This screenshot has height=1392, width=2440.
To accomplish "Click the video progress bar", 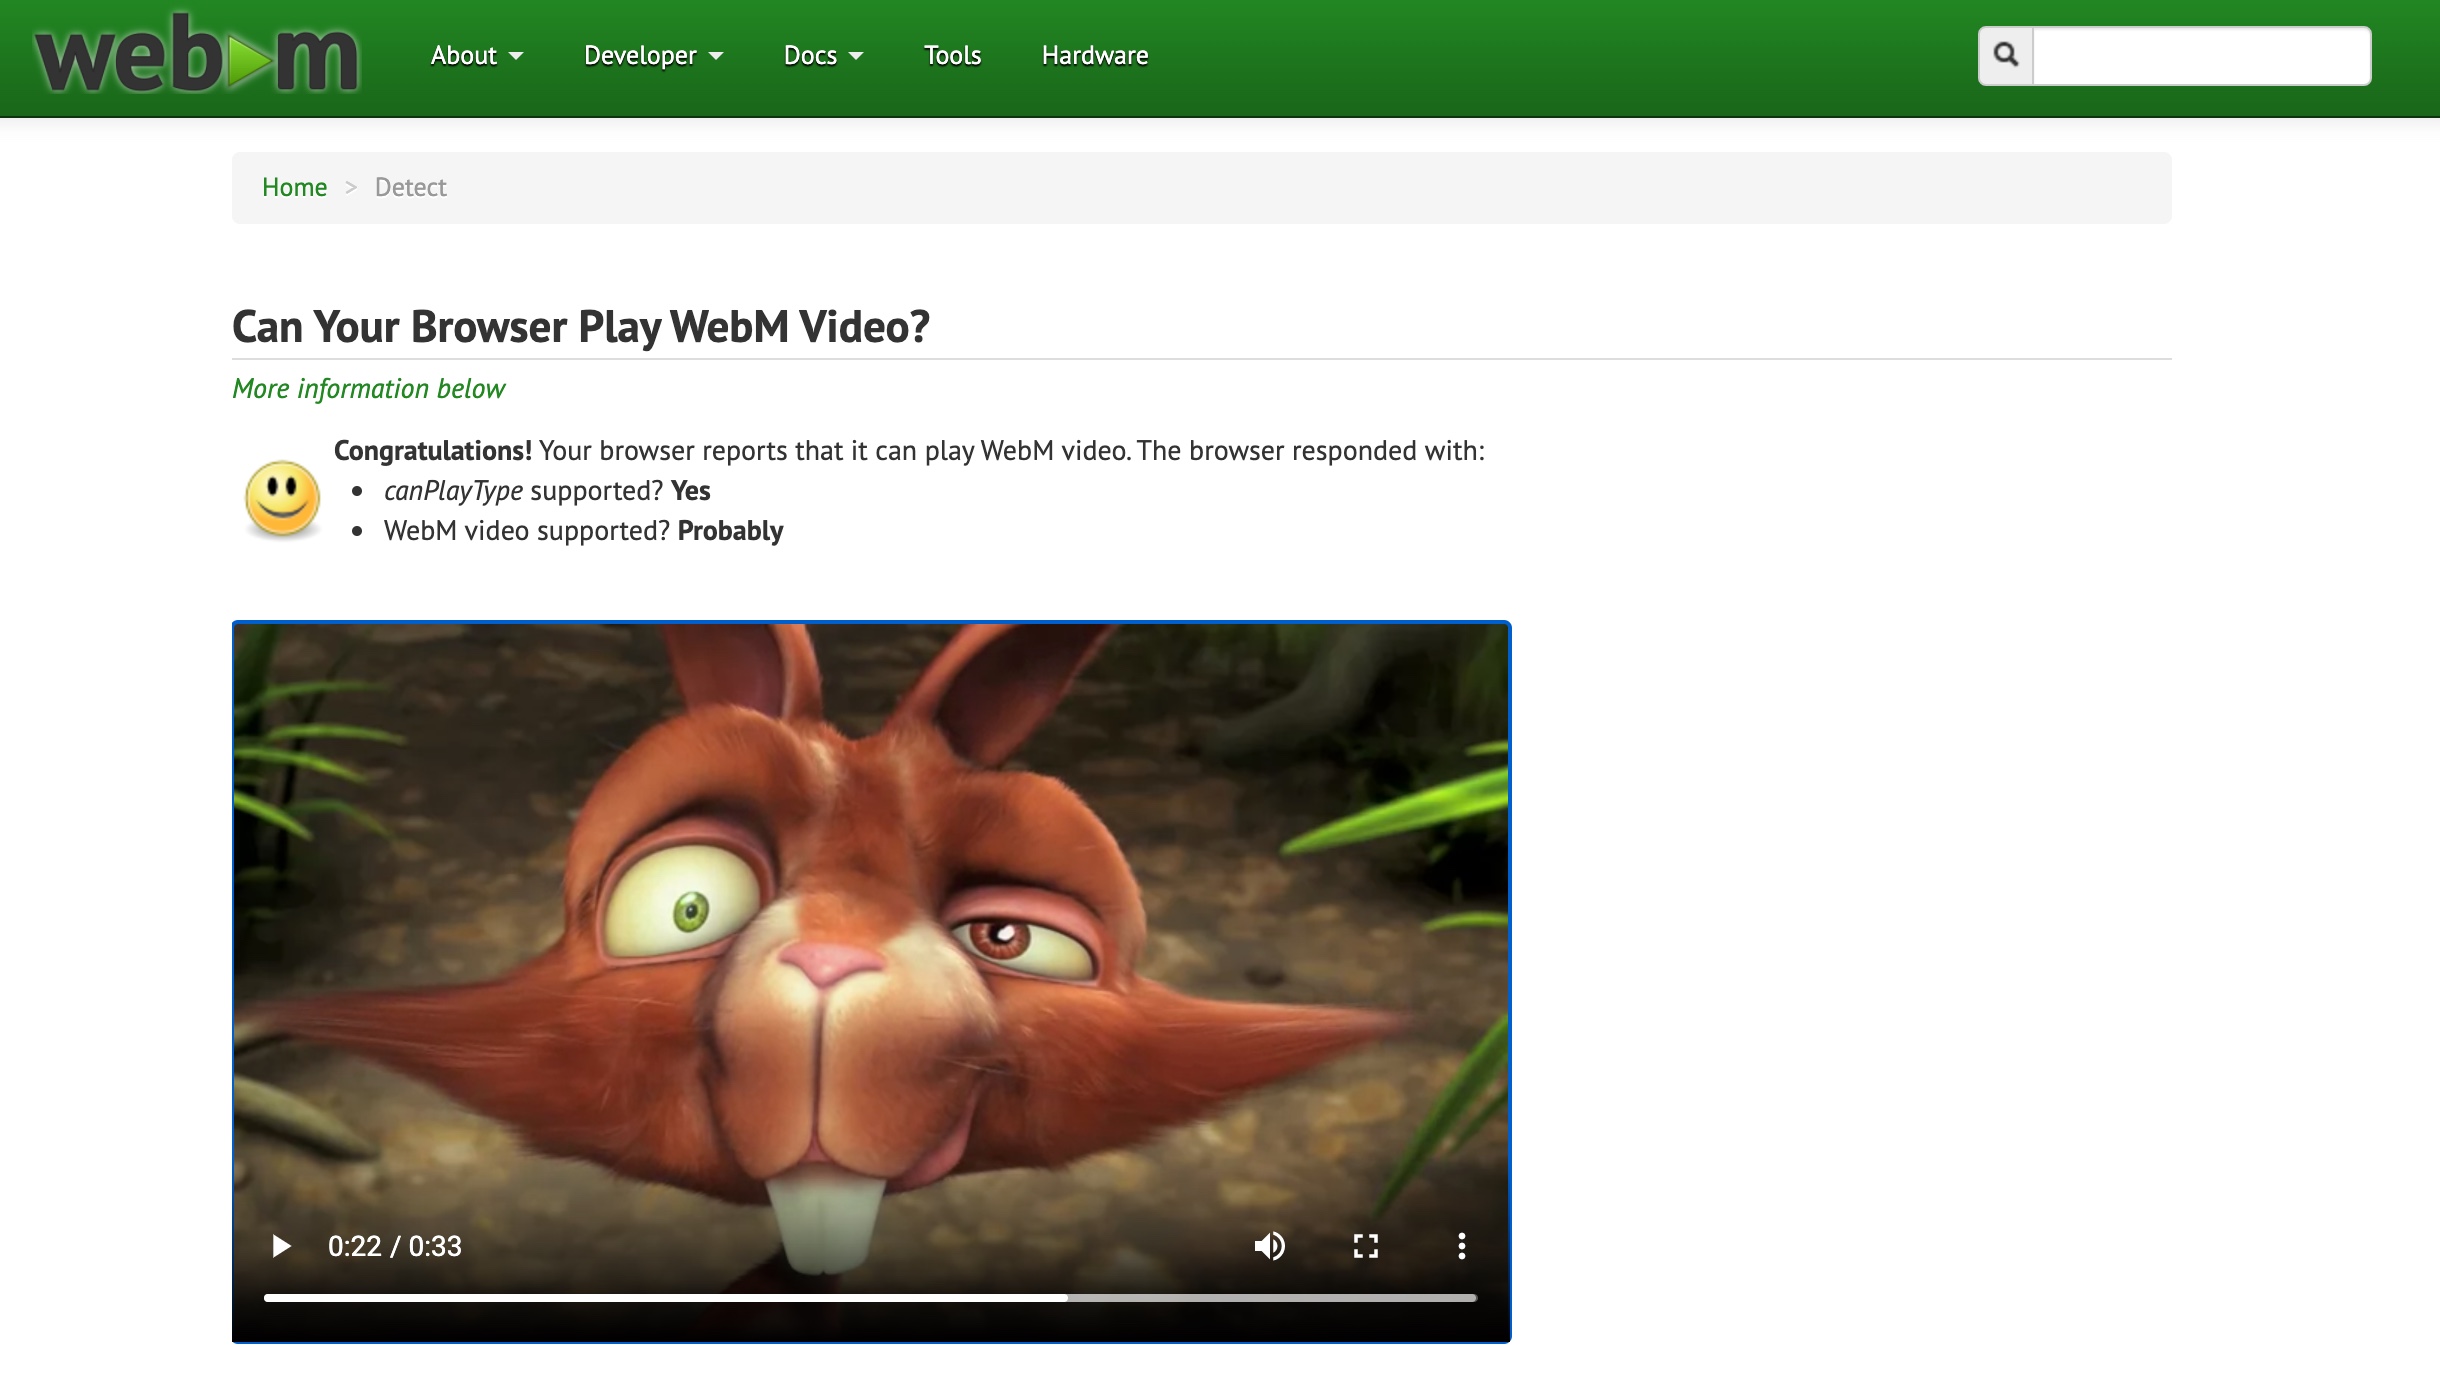I will 870,1298.
